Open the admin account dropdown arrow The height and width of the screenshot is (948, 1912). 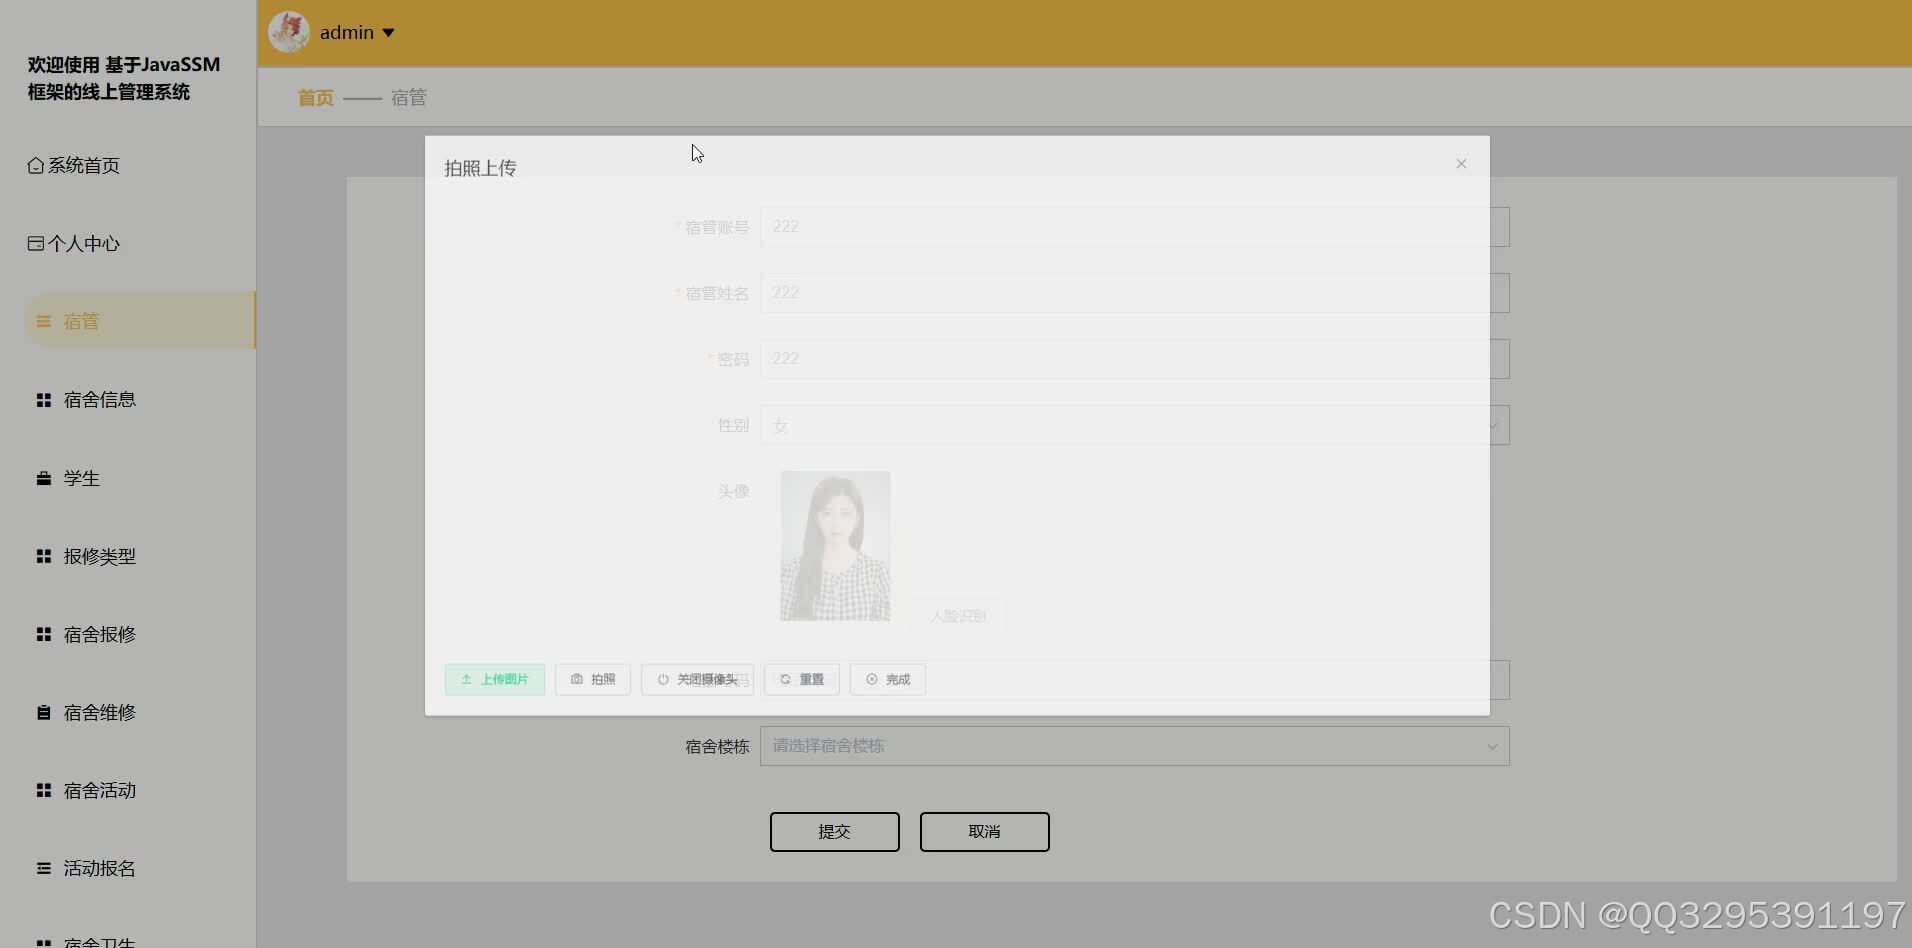click(390, 32)
